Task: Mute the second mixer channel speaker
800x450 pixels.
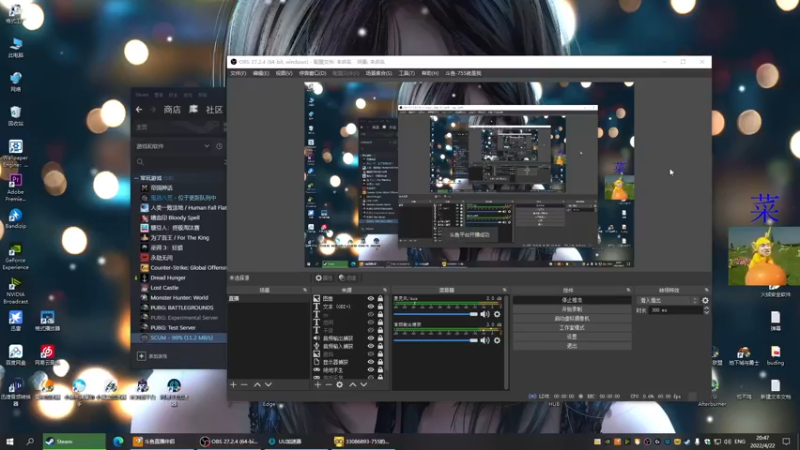Action: pos(485,340)
